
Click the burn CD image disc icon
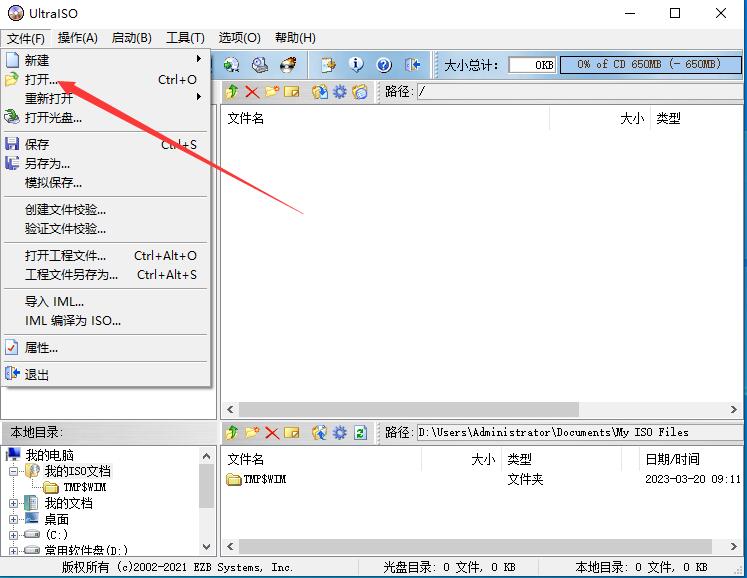pyautogui.click(x=288, y=64)
